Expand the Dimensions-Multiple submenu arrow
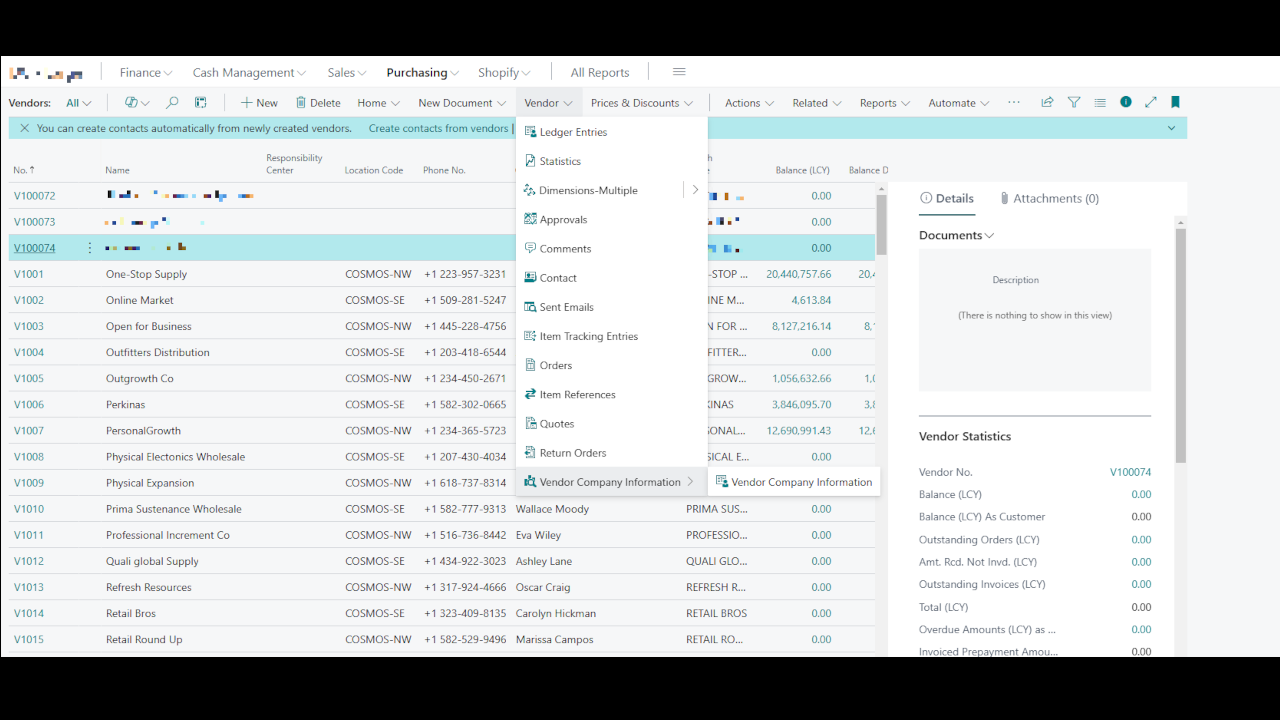This screenshot has width=1280, height=720. [x=695, y=190]
